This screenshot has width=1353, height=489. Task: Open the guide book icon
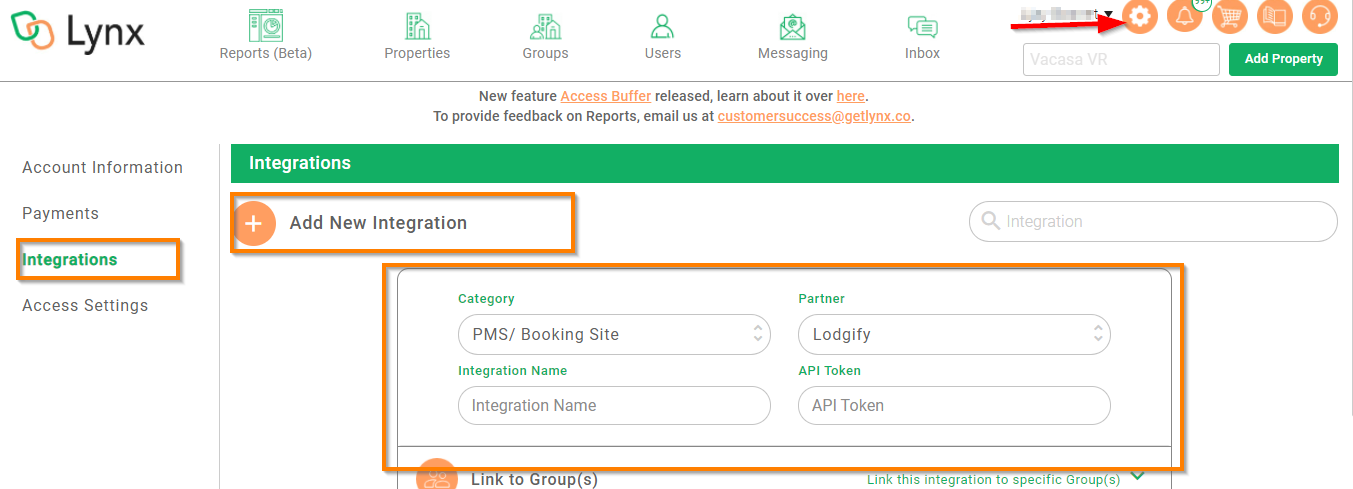pyautogui.click(x=1275, y=16)
